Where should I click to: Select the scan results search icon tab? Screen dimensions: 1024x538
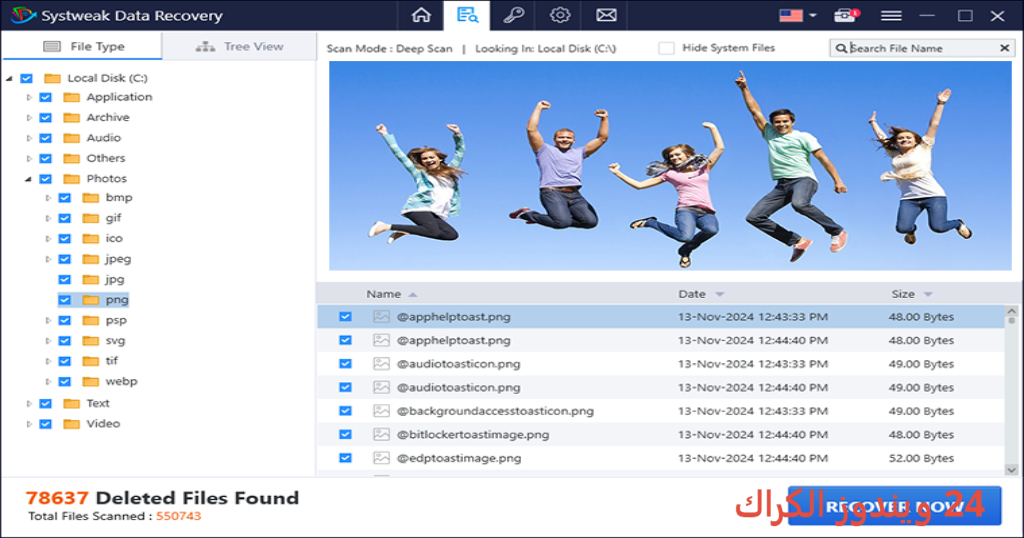467,15
